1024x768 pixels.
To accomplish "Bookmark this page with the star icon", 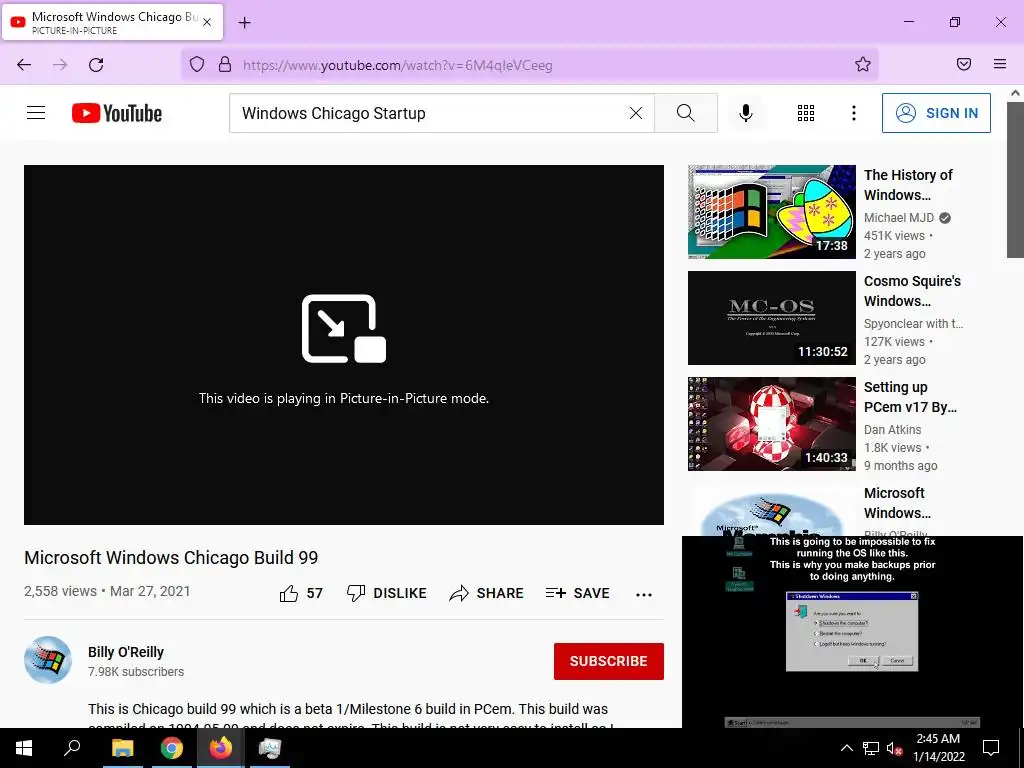I will pyautogui.click(x=863, y=65).
